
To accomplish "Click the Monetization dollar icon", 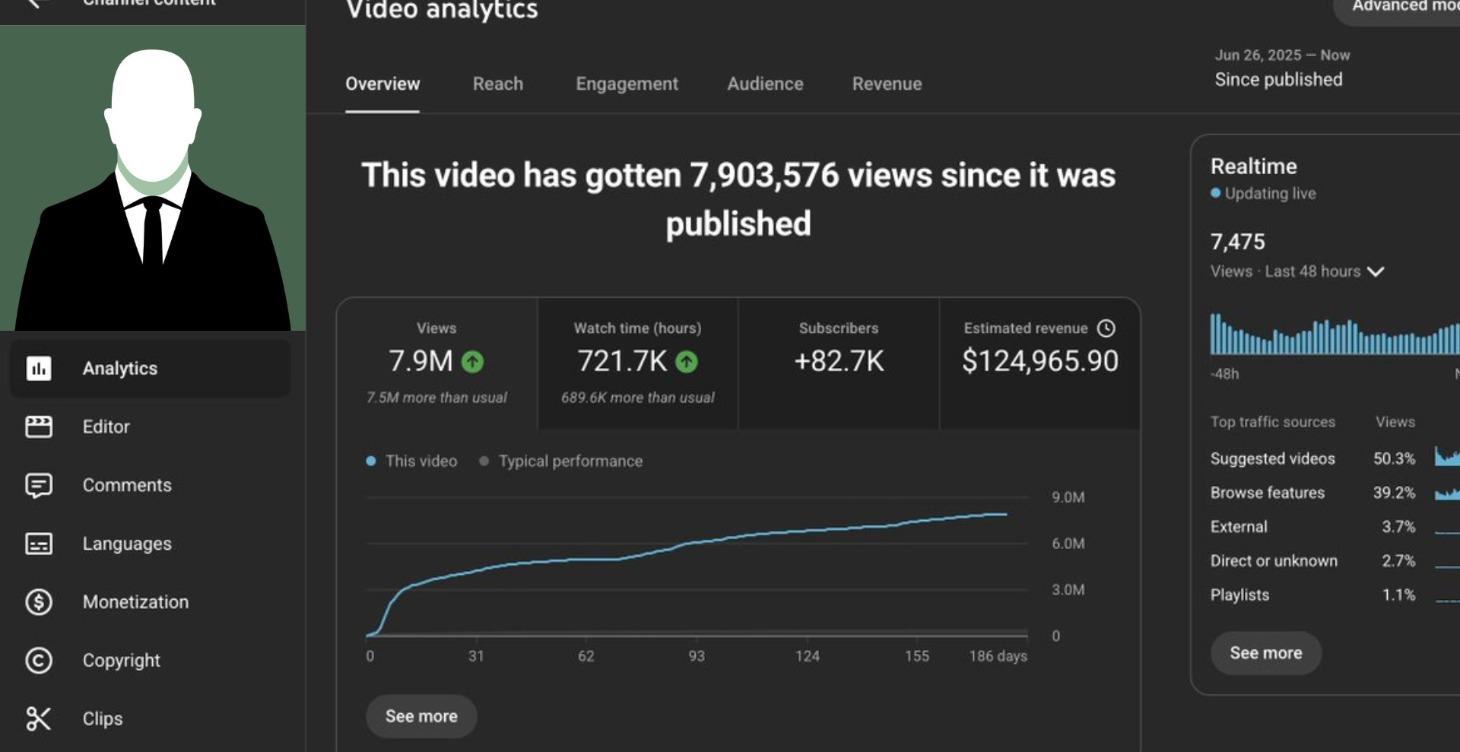I will 39,602.
